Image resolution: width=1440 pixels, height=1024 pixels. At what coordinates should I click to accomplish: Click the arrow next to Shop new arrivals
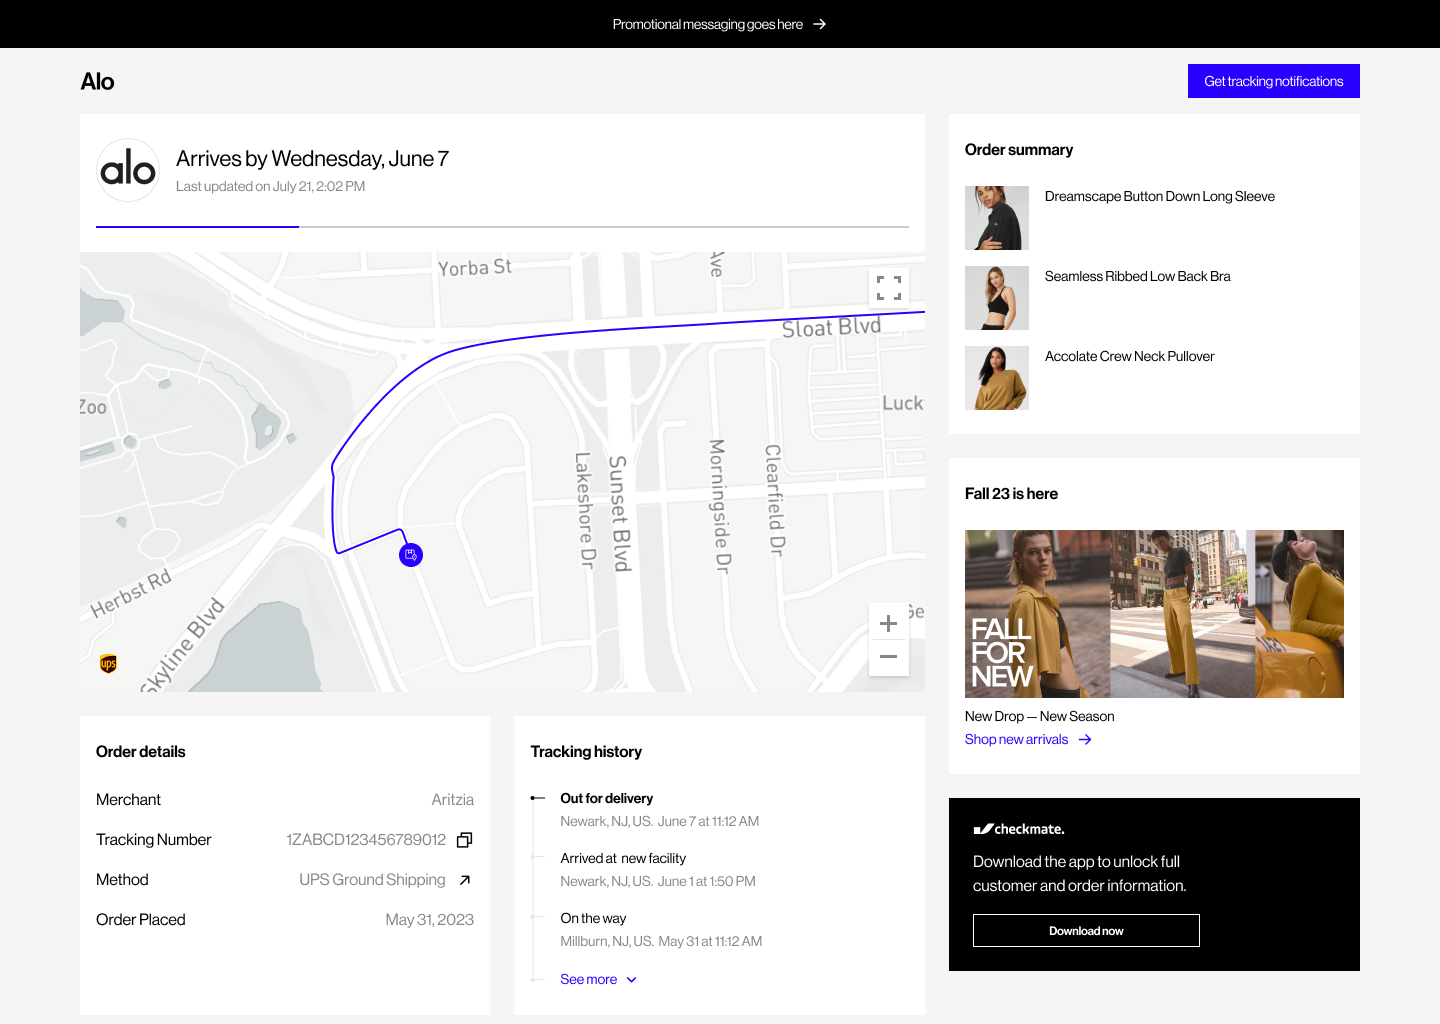1085,740
